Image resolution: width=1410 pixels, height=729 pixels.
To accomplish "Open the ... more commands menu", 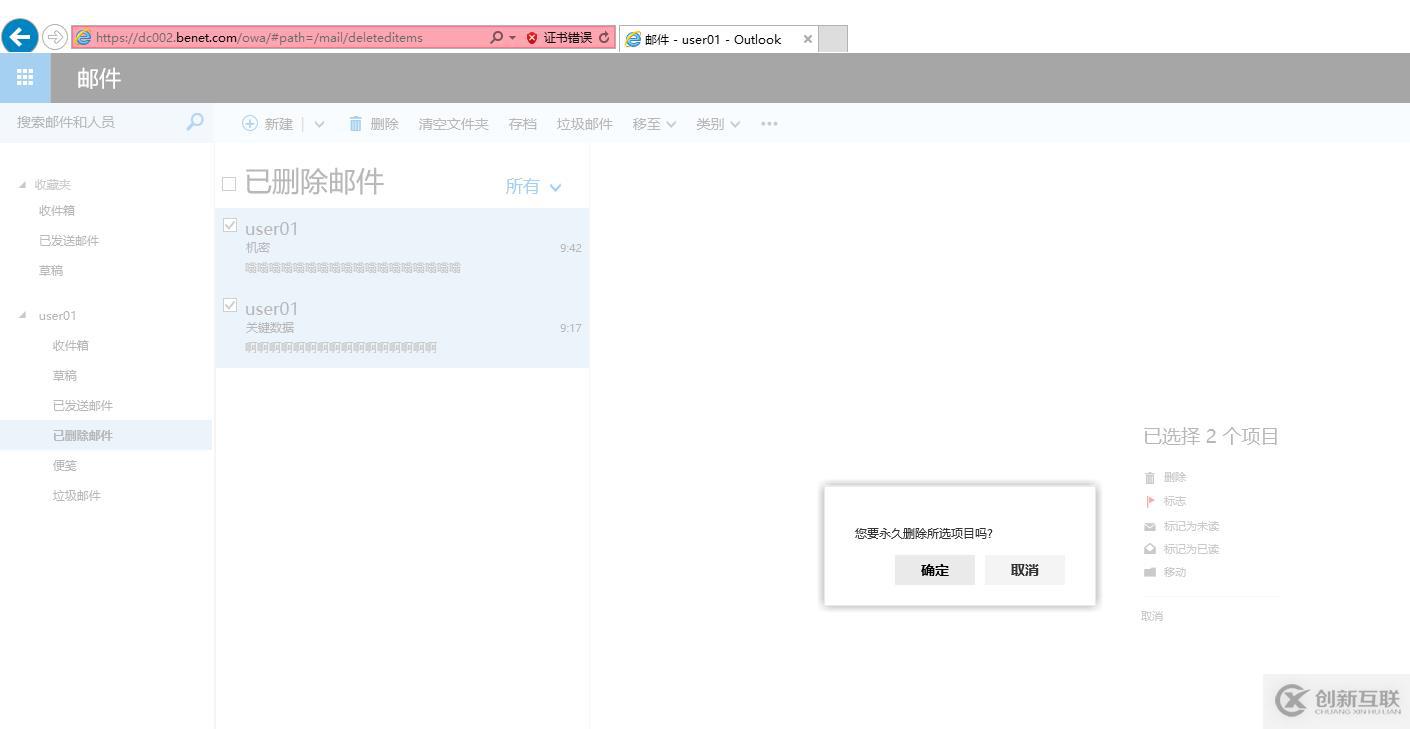I will tap(768, 123).
